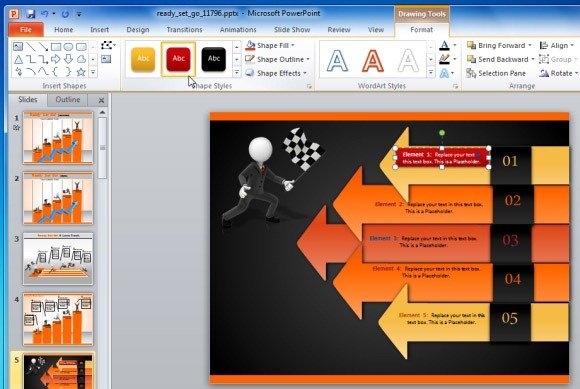Select slide 3 thumbnail
Image resolution: width=580 pixels, height=389 pixels.
[58, 258]
